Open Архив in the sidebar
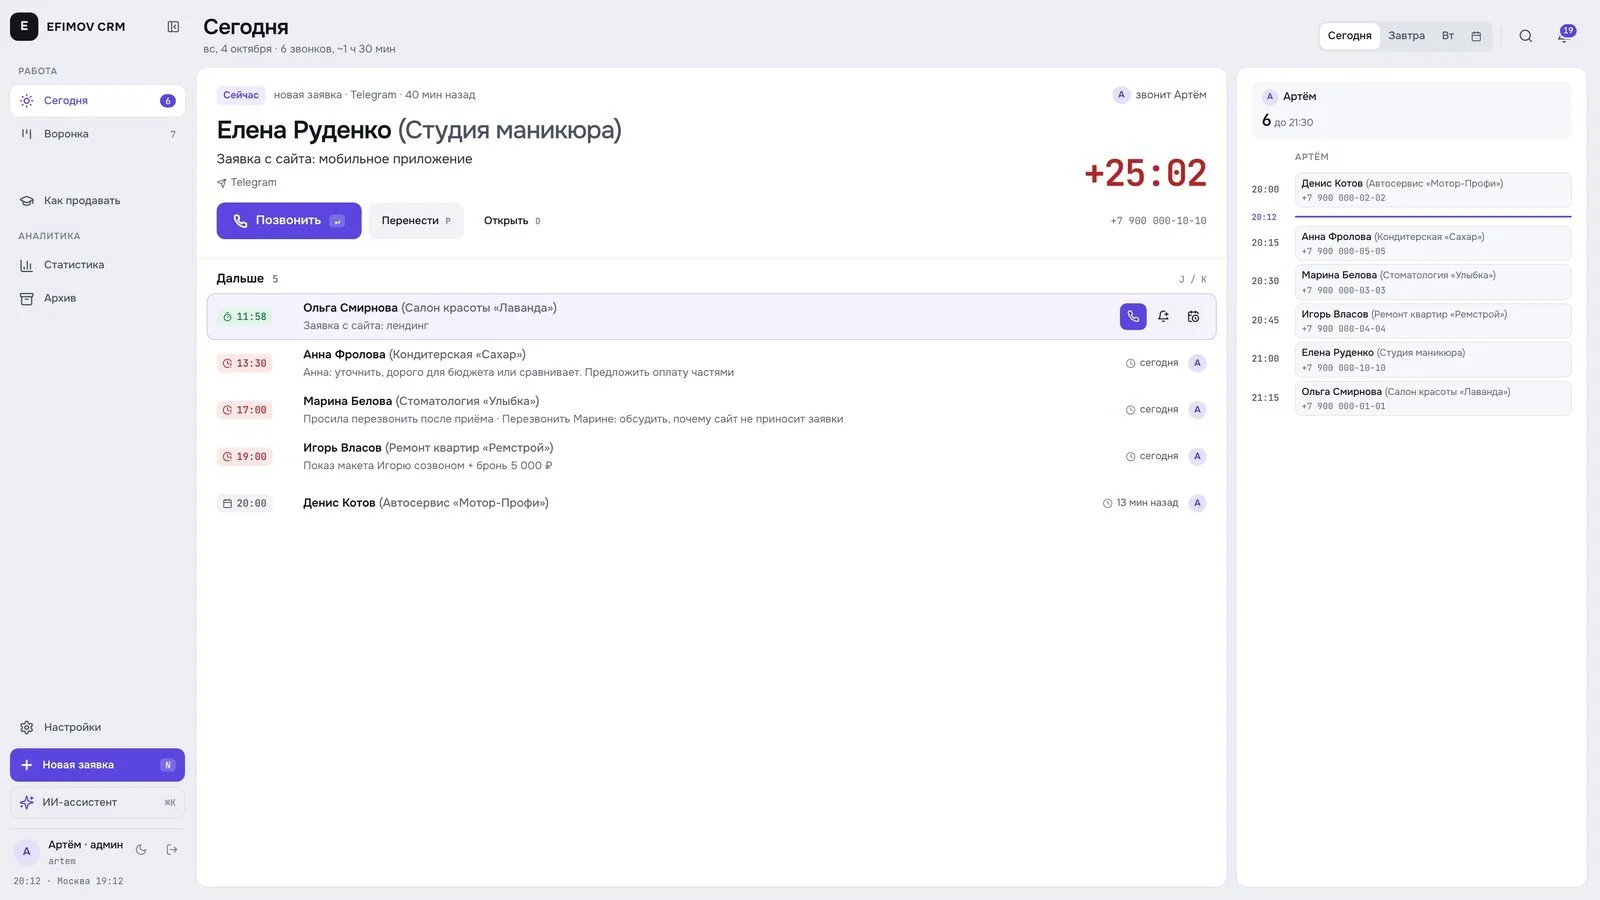 pos(97,298)
